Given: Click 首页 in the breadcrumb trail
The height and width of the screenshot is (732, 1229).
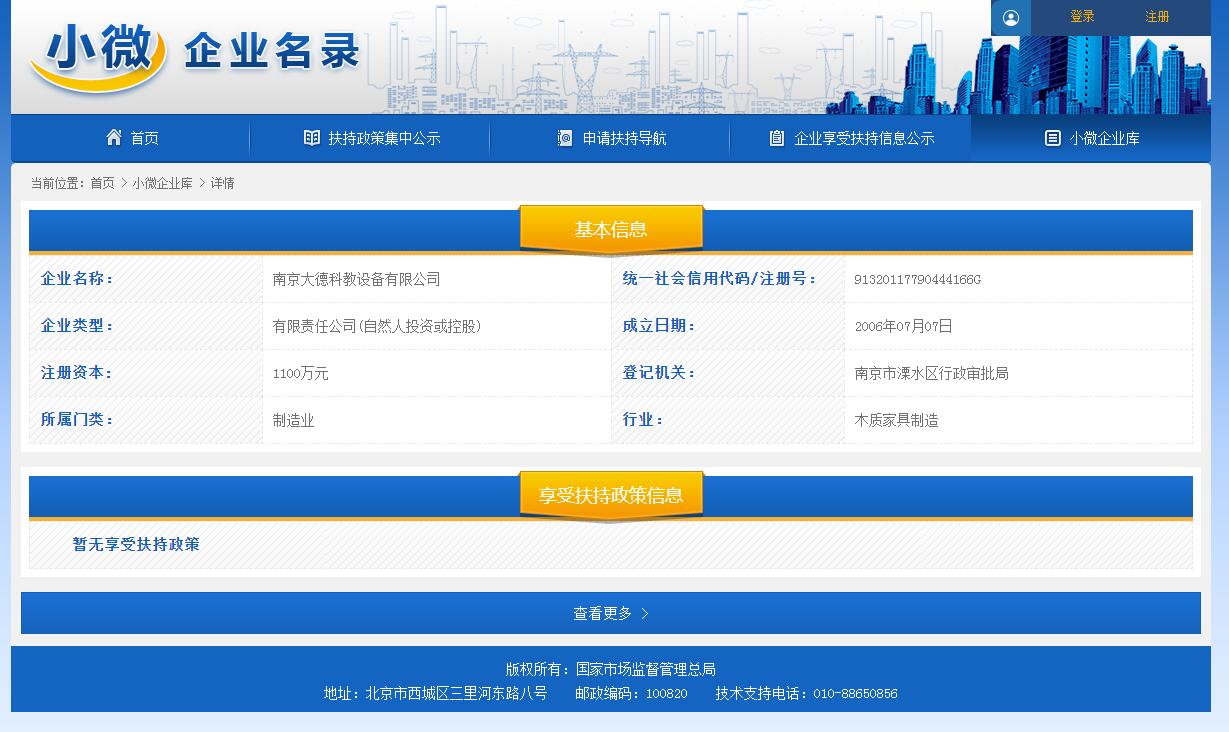Looking at the screenshot, I should (x=102, y=183).
